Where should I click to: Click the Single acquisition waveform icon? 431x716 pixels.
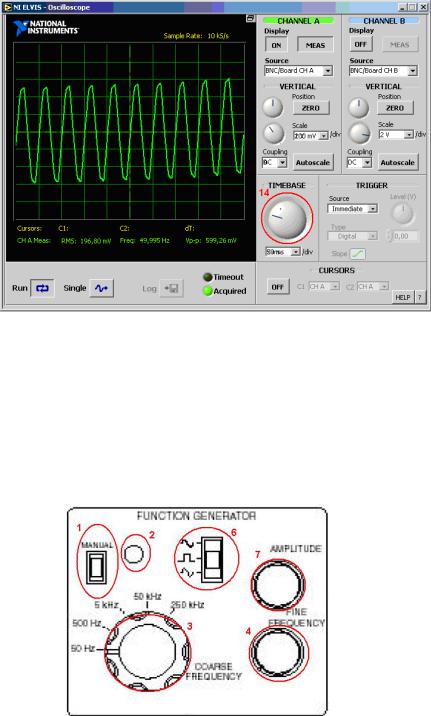point(101,288)
